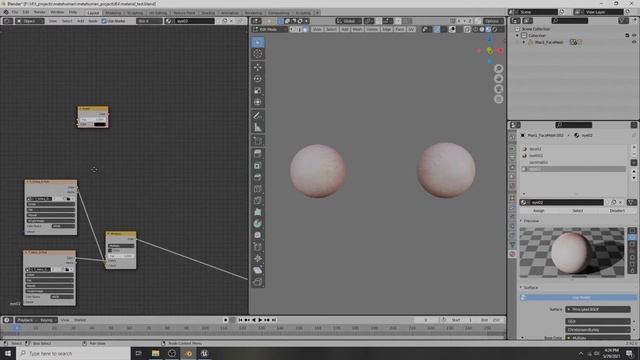
Task: Switch to rendered viewport shading
Action: coord(495,29)
